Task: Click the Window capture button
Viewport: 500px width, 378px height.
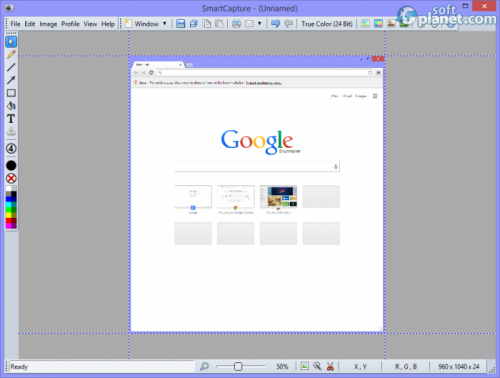Action: click(142, 24)
